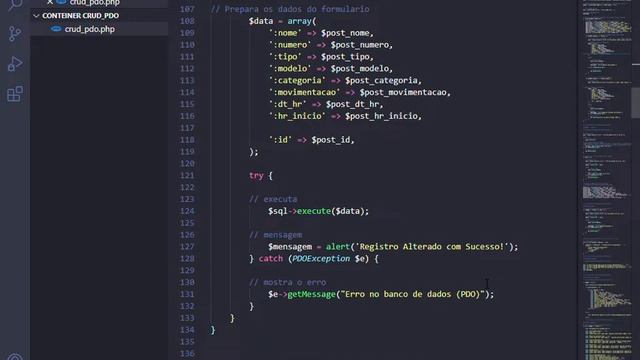The image size is (640, 360).
Task: Click the 'try' keyword on line 121
Action: pyautogui.click(x=256, y=176)
